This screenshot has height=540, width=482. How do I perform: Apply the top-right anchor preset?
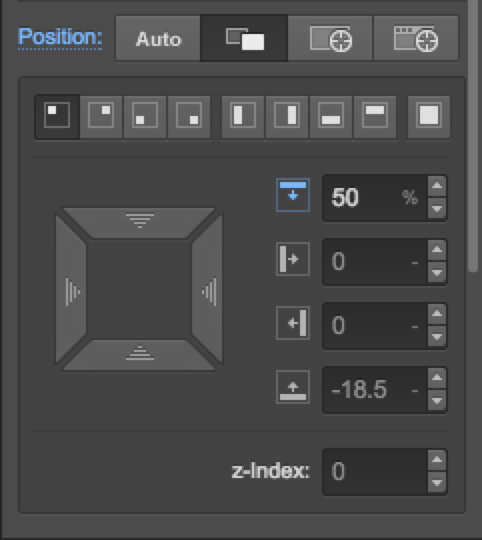101,117
